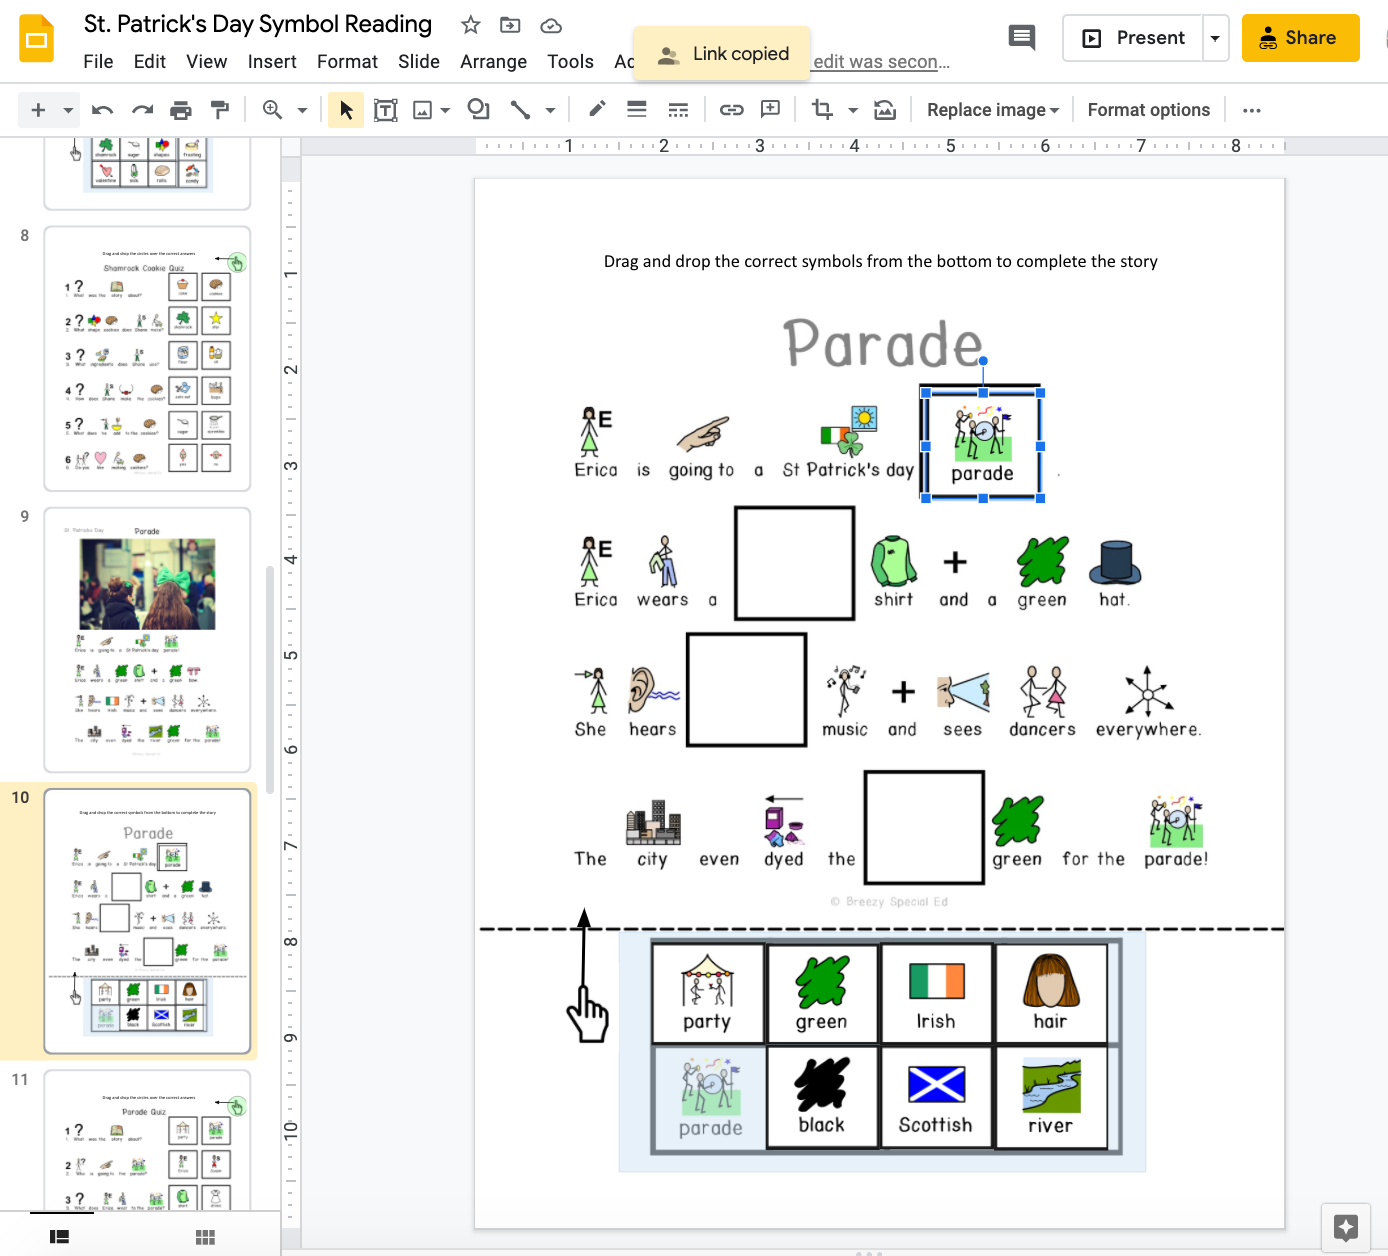
Task: Click the Format options button
Action: click(x=1148, y=110)
